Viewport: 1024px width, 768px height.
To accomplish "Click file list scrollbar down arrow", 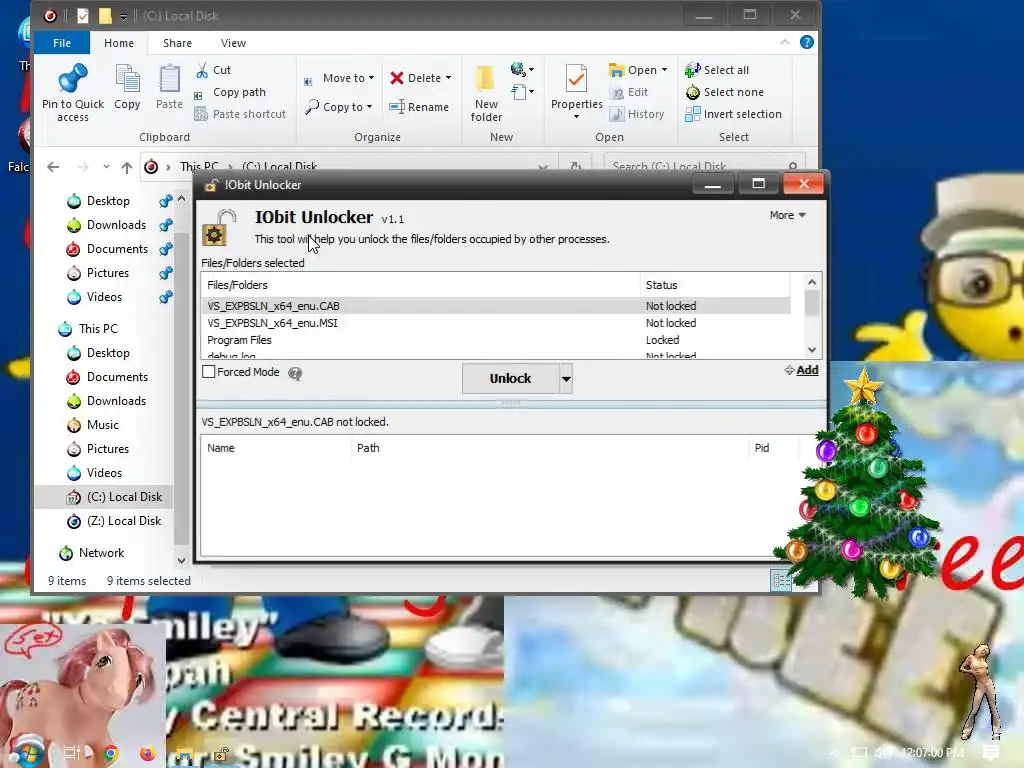I will tap(812, 350).
